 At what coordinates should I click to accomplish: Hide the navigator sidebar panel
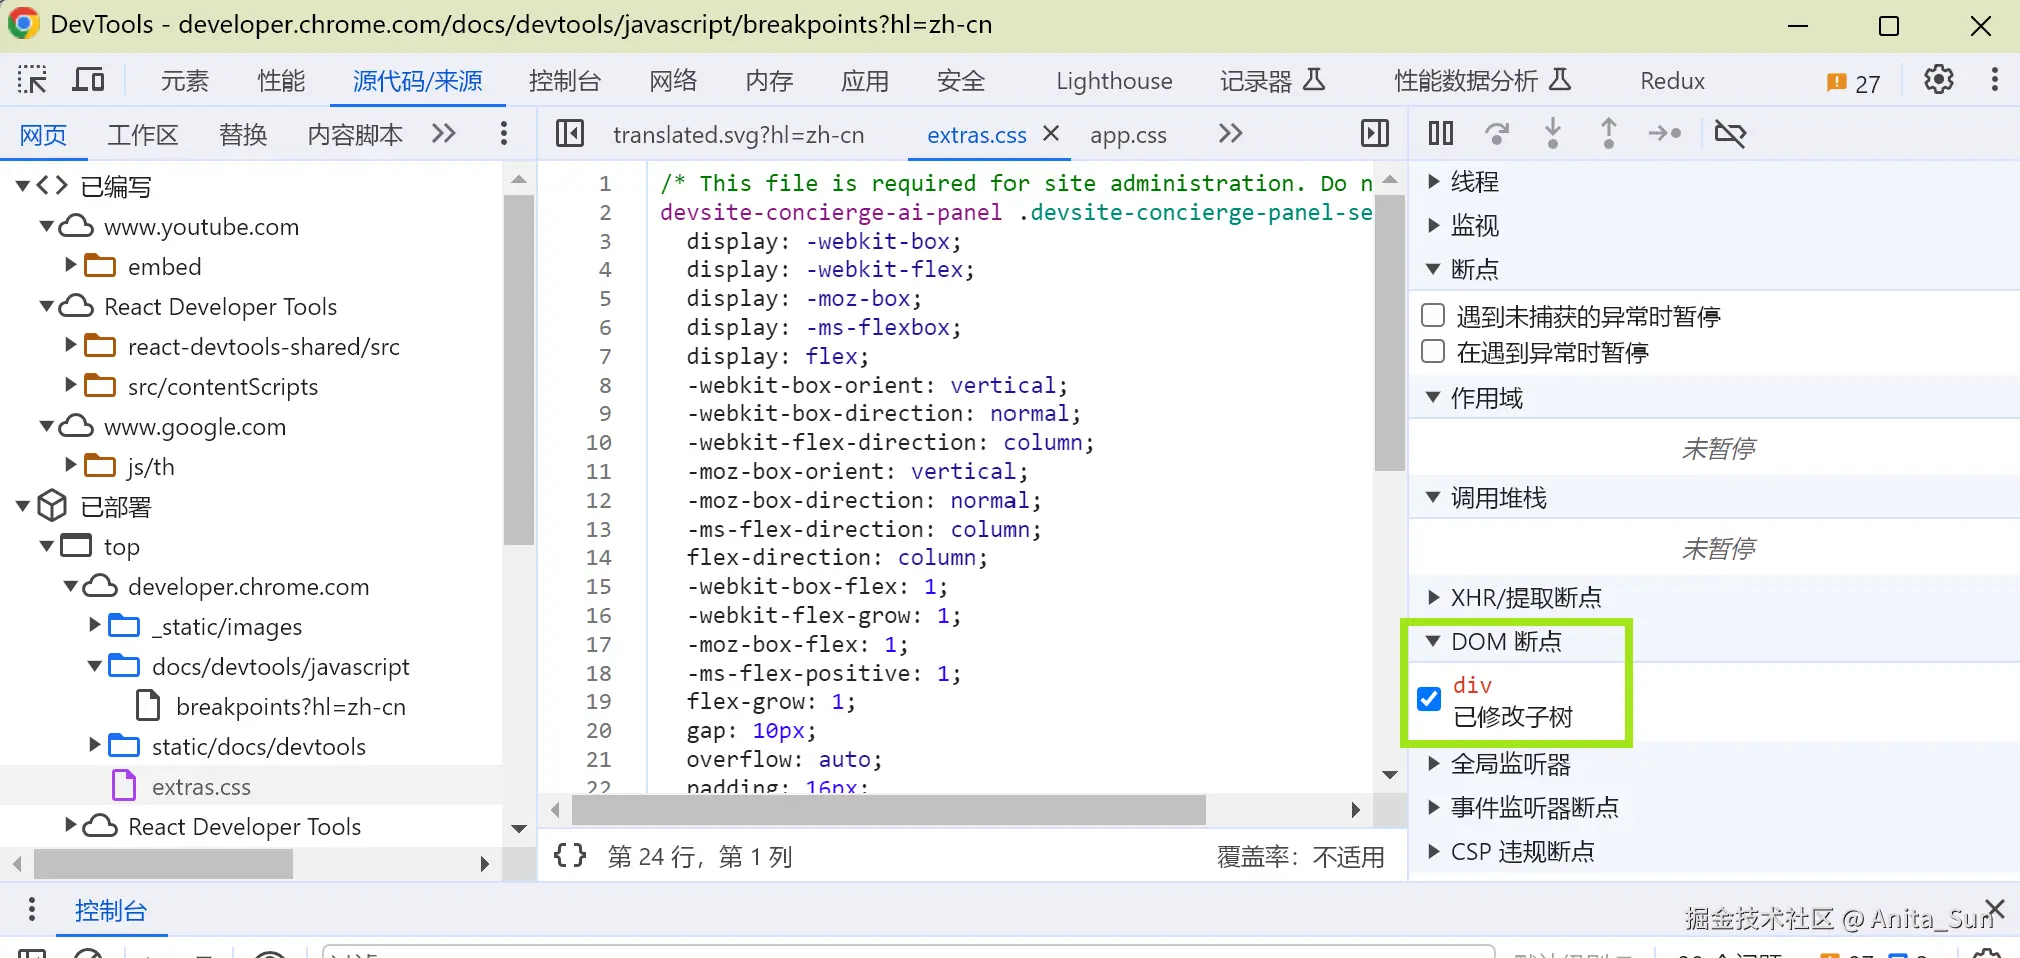click(x=570, y=133)
